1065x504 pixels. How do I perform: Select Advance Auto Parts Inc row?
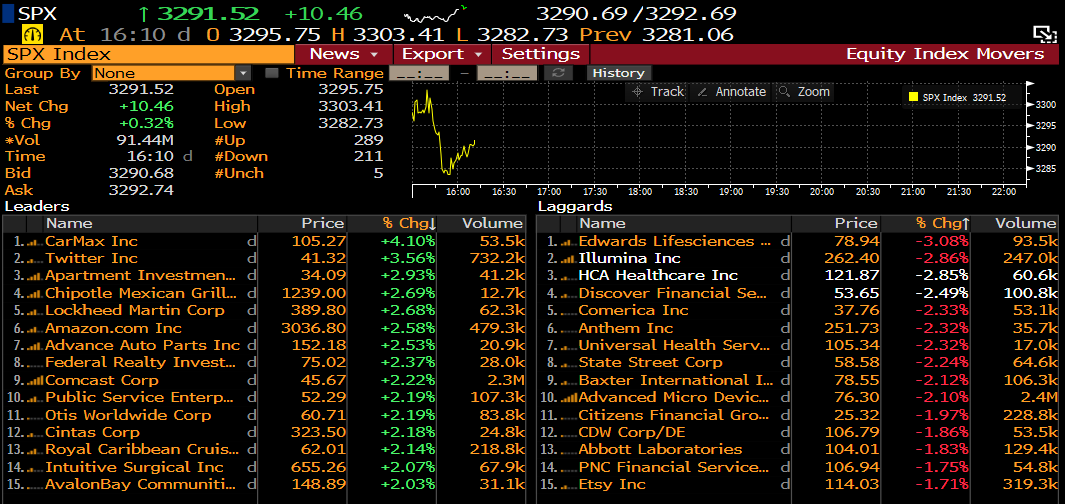click(264, 346)
